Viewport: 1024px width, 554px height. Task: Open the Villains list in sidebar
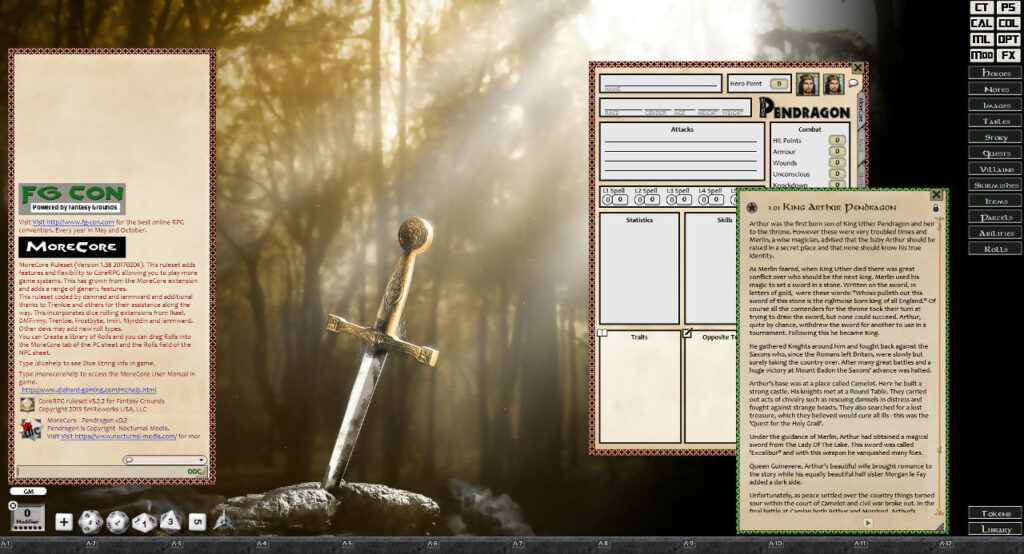pos(996,169)
